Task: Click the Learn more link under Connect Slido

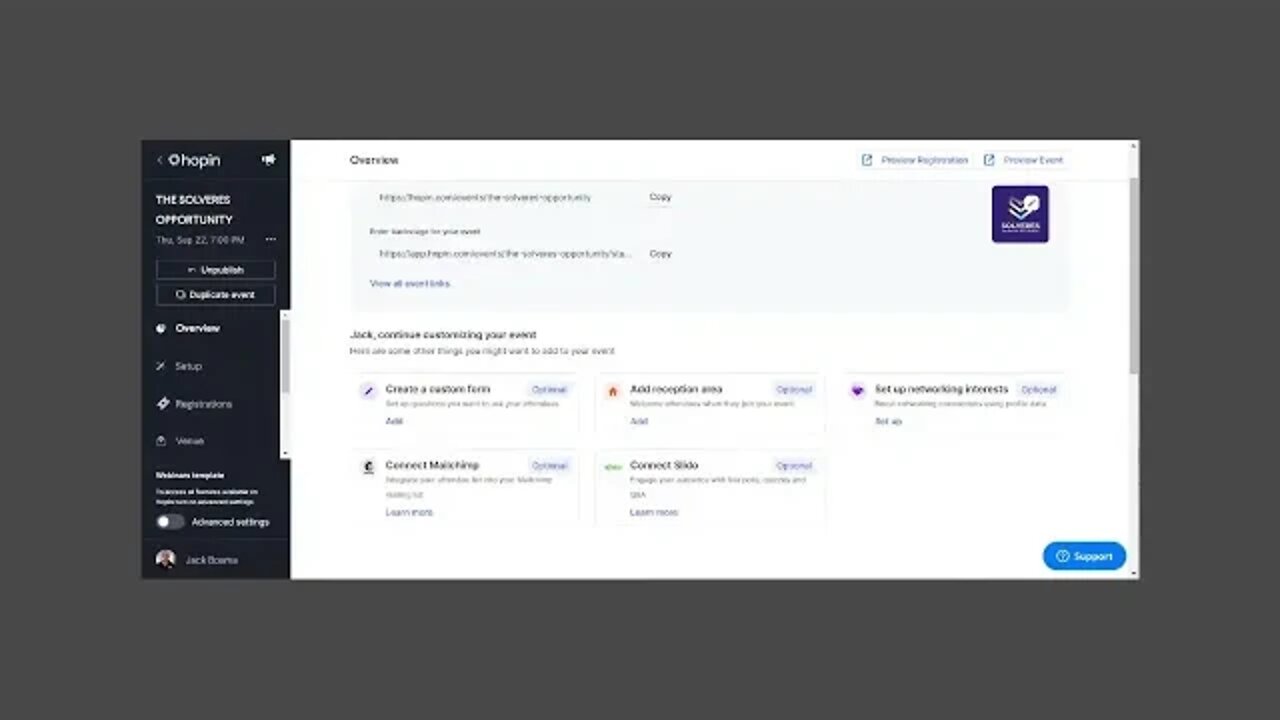Action: (653, 512)
